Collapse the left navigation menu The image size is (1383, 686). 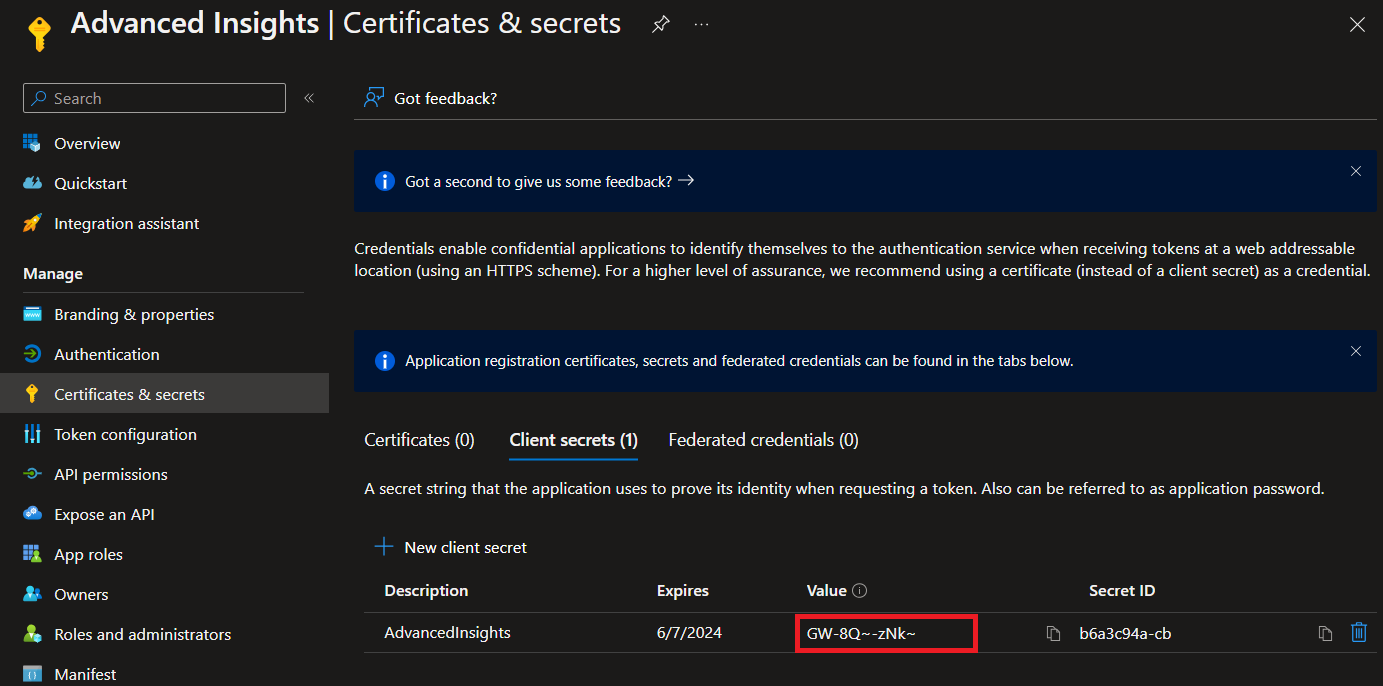click(309, 98)
